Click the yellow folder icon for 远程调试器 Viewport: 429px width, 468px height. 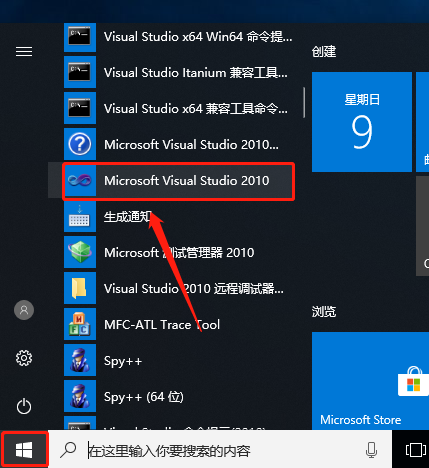80,288
